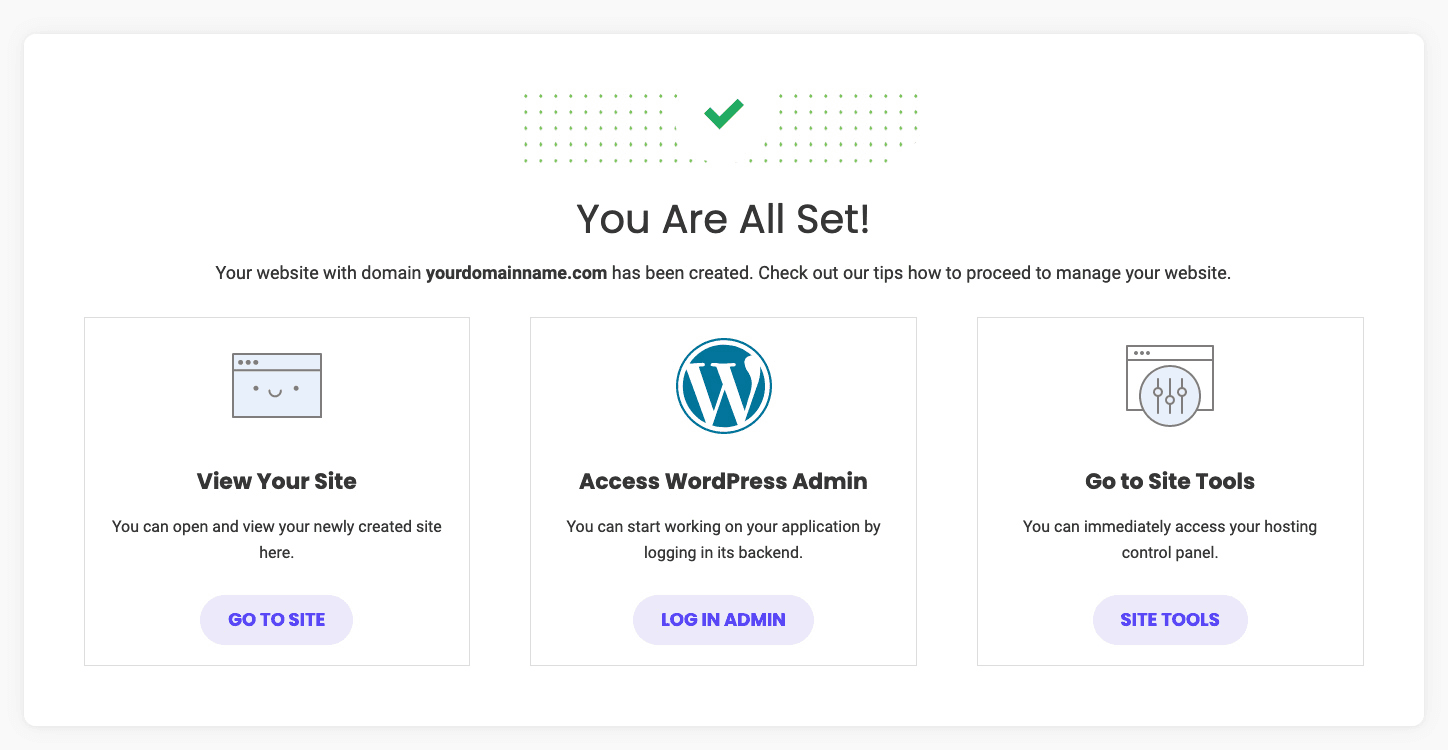
Task: Select the "Access WordPress Admin" heading
Action: tap(723, 481)
